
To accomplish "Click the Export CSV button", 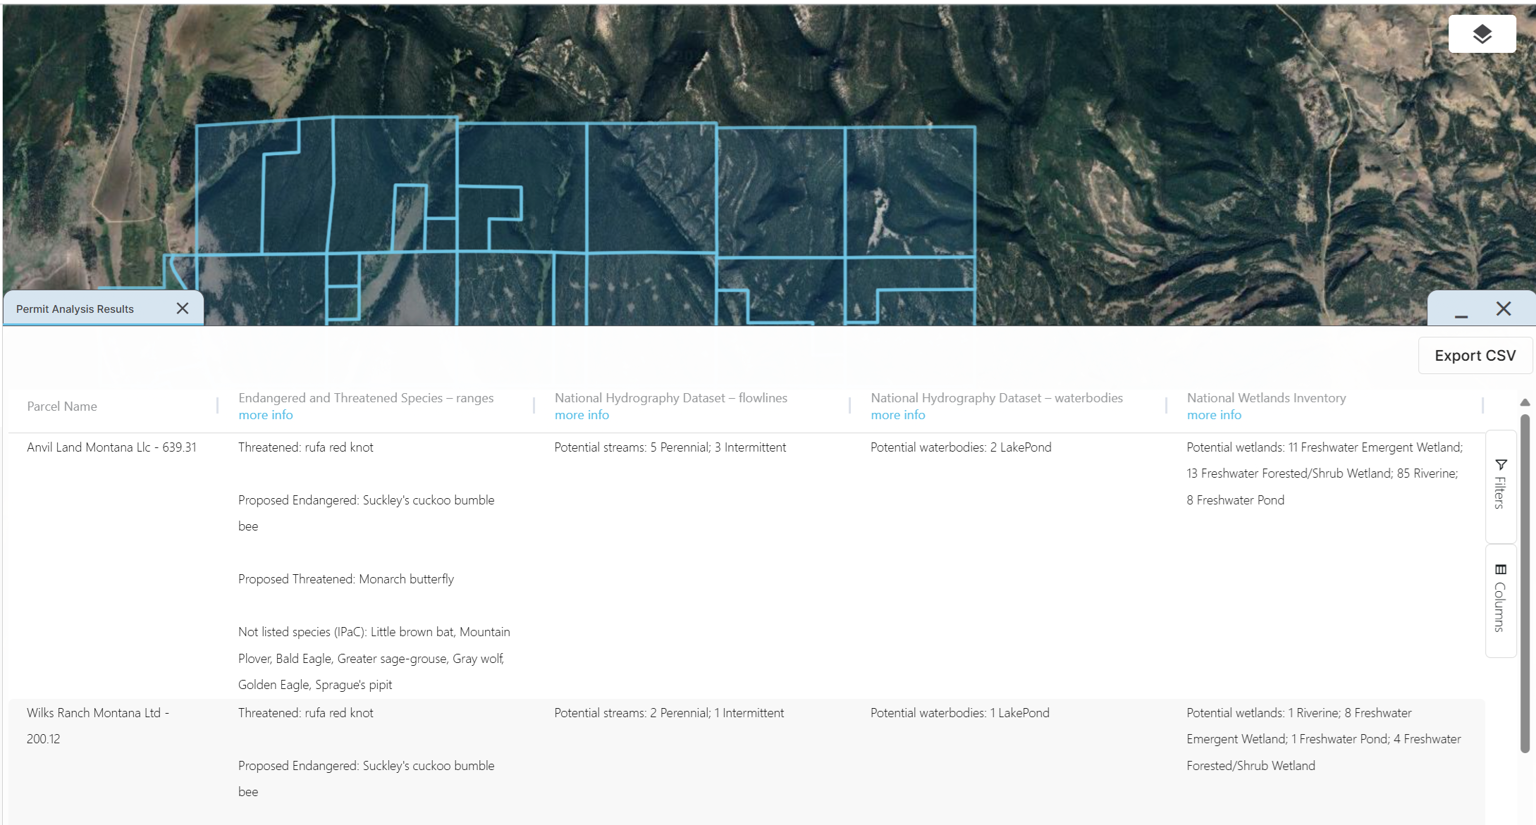I will pos(1474,355).
